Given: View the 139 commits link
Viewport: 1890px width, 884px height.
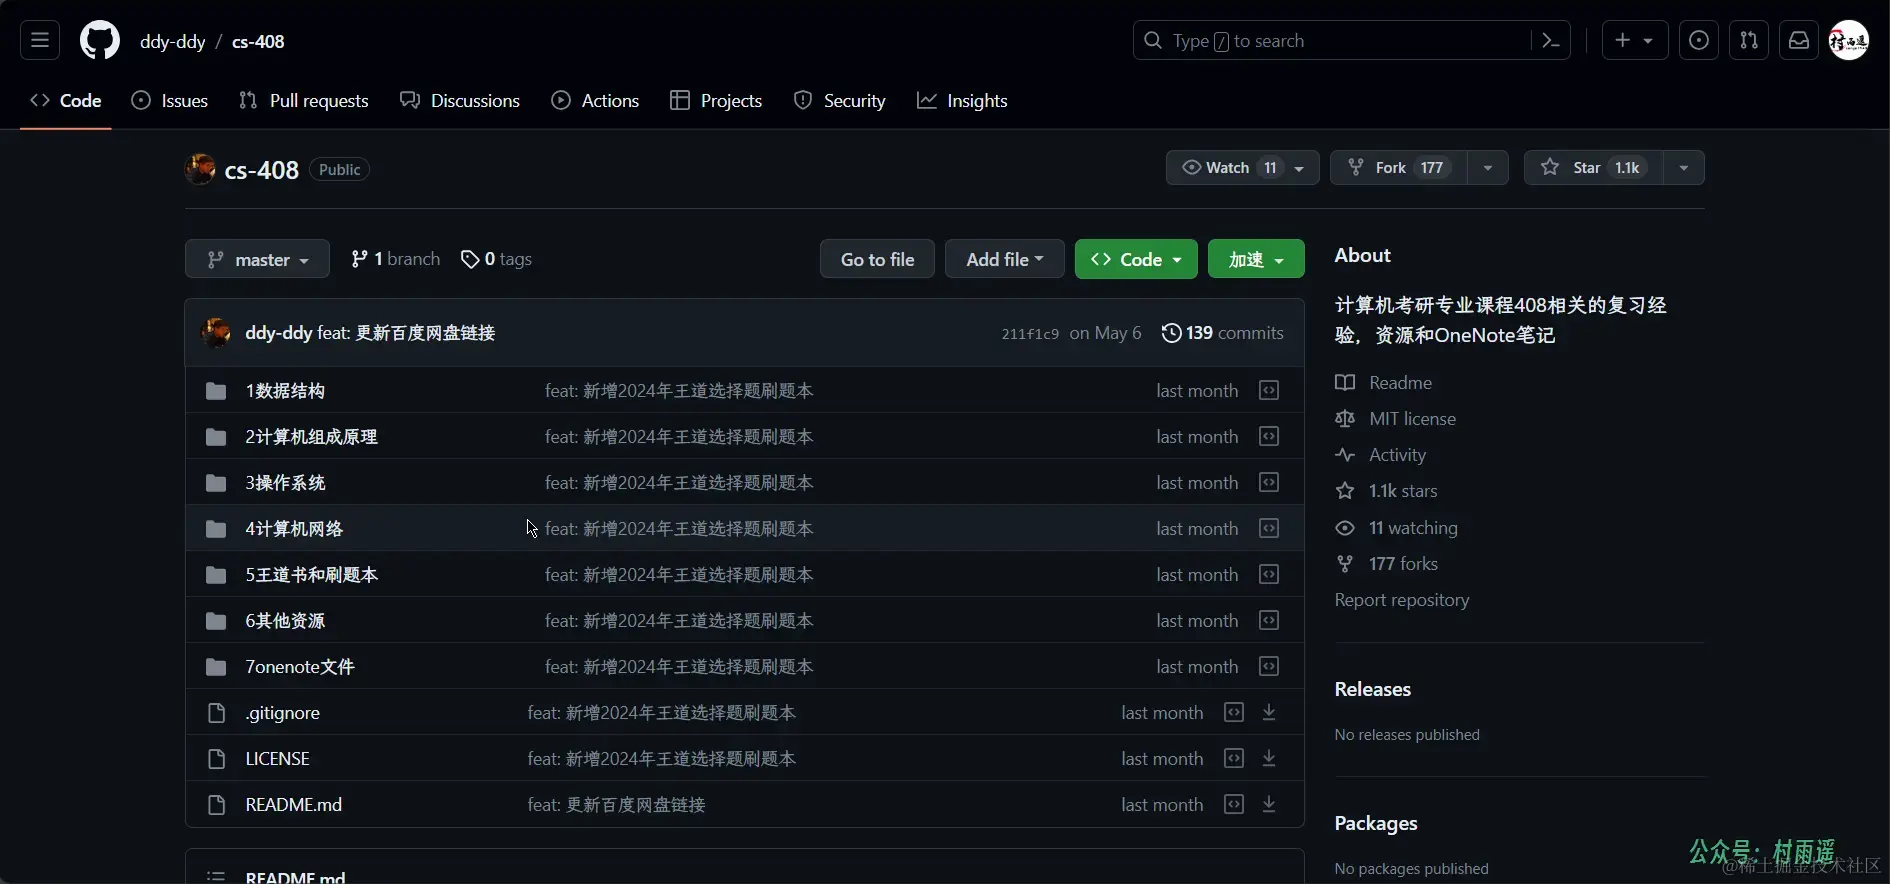Looking at the screenshot, I should coord(1223,333).
